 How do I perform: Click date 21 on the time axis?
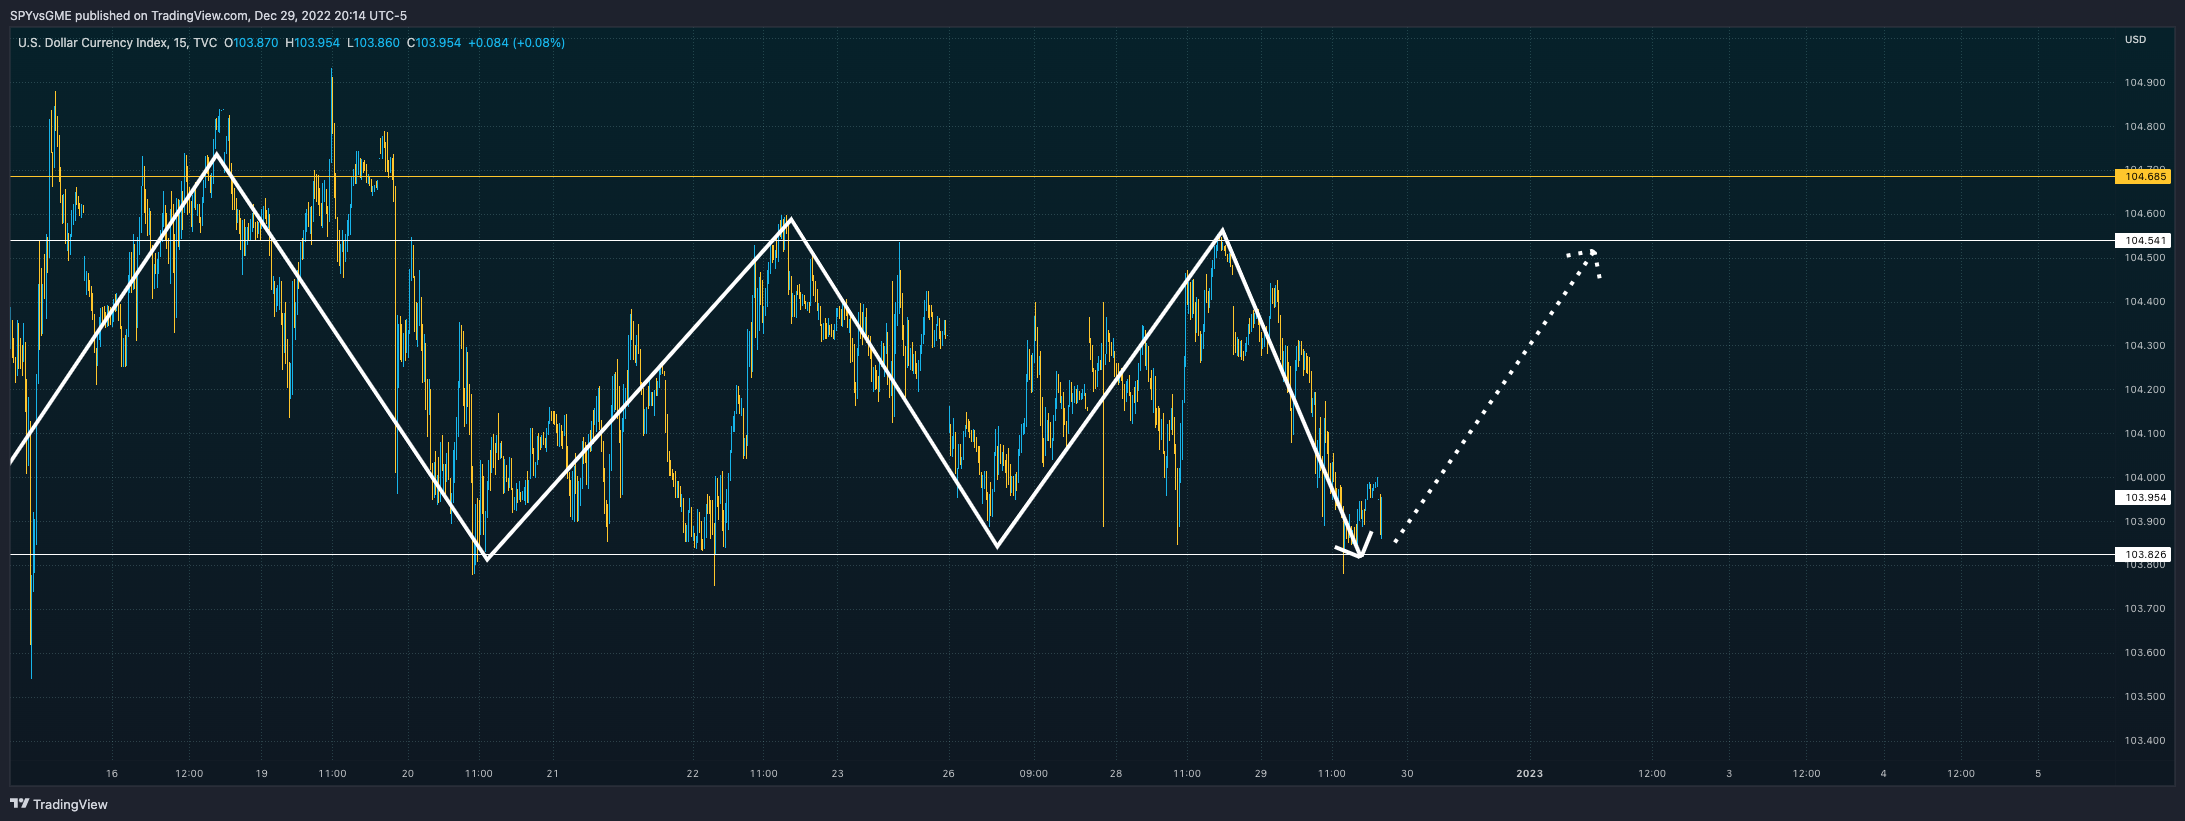(552, 774)
